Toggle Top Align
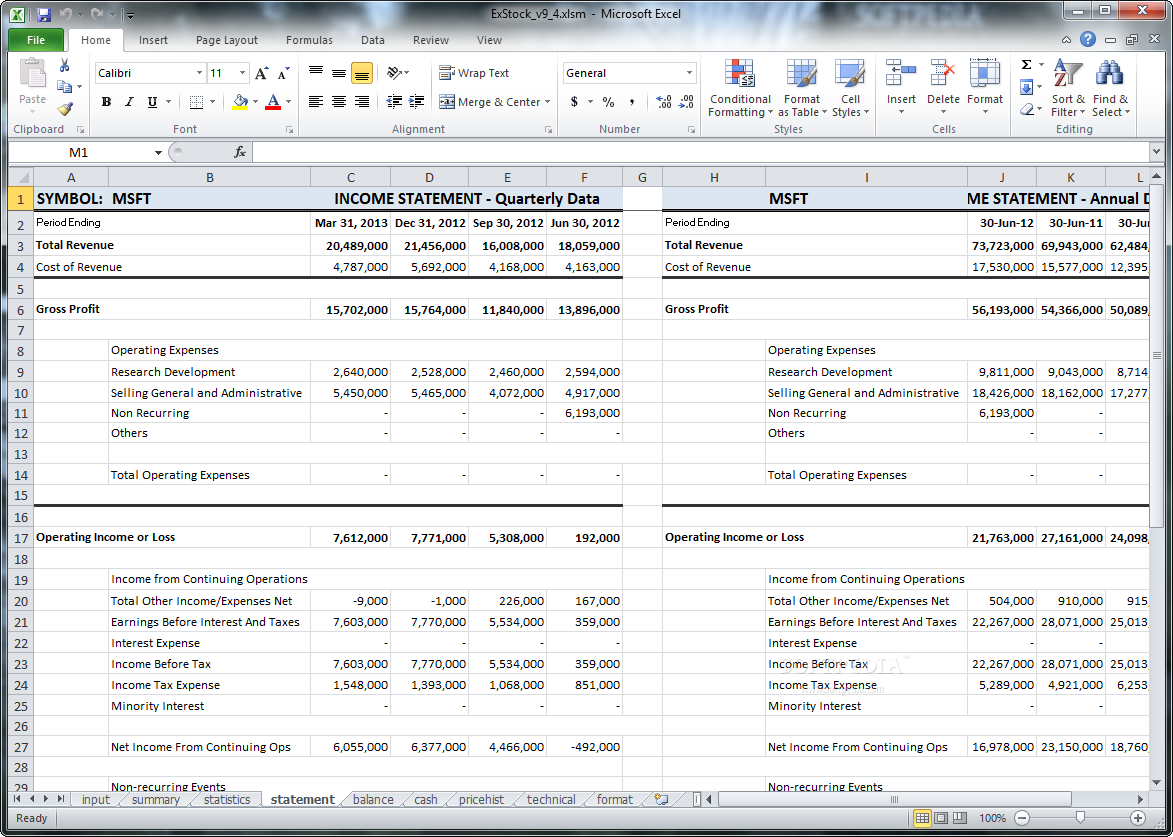The width and height of the screenshot is (1173, 837). point(316,73)
